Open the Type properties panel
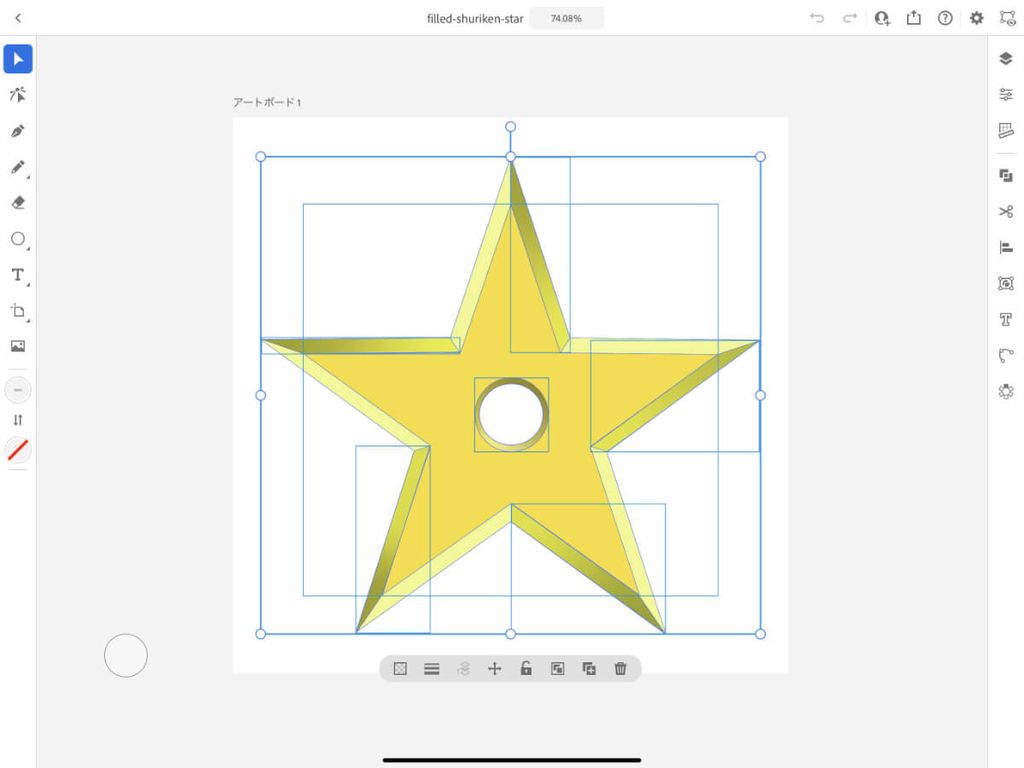The height and width of the screenshot is (768, 1024). [x=1006, y=319]
